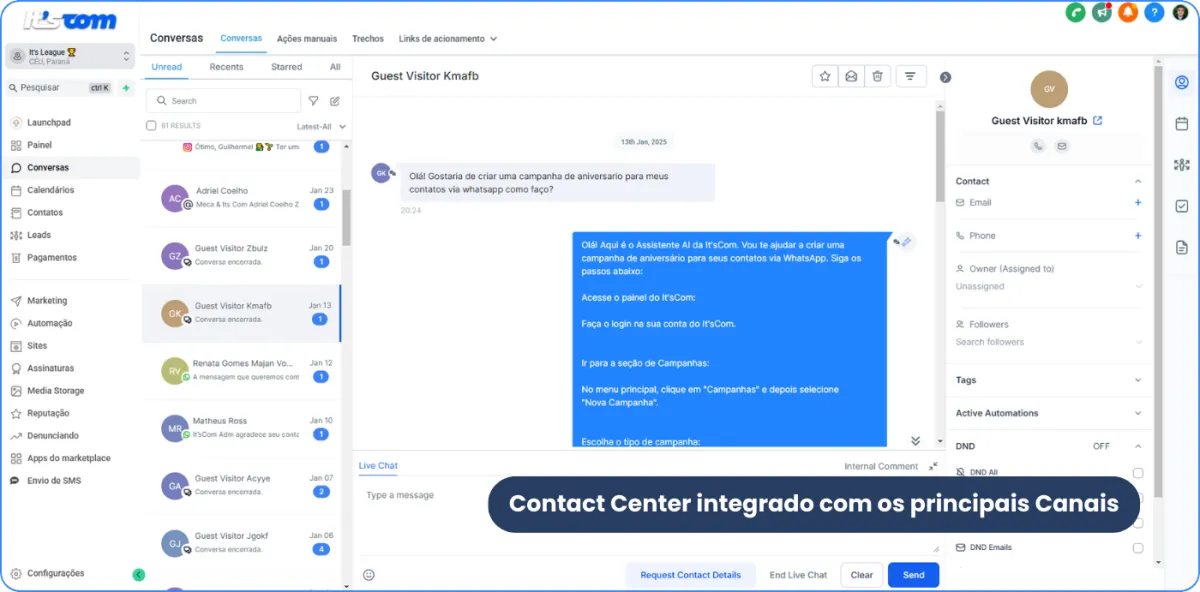Select the All conversations tab
The width and height of the screenshot is (1200, 592).
(335, 67)
